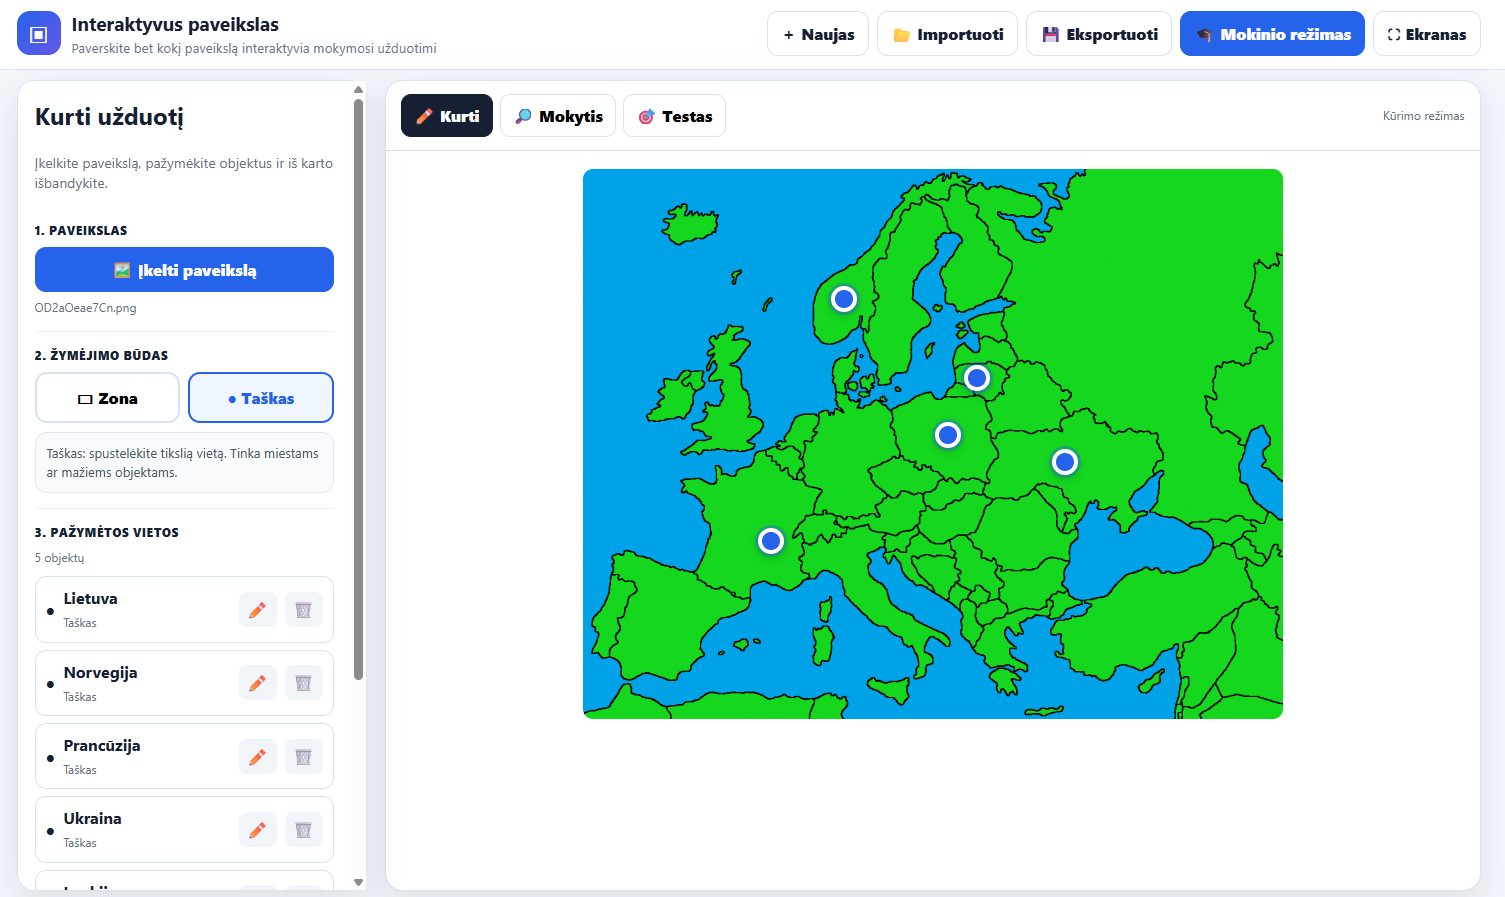Click the Kūrimo režimas status label
Image resolution: width=1505 pixels, height=897 pixels.
tap(1423, 116)
